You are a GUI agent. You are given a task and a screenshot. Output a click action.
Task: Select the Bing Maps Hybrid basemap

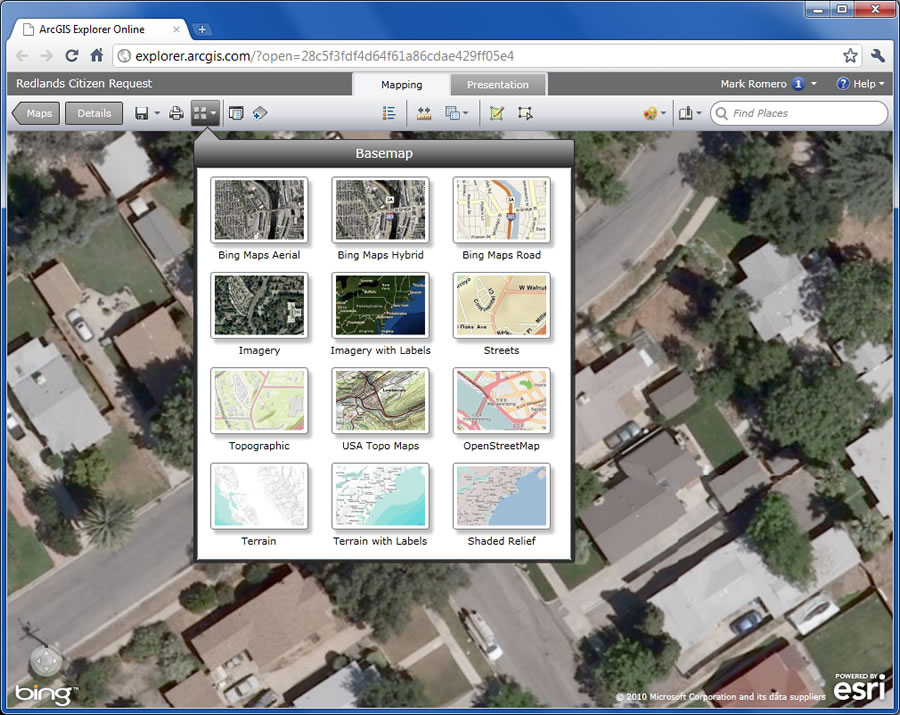(380, 210)
